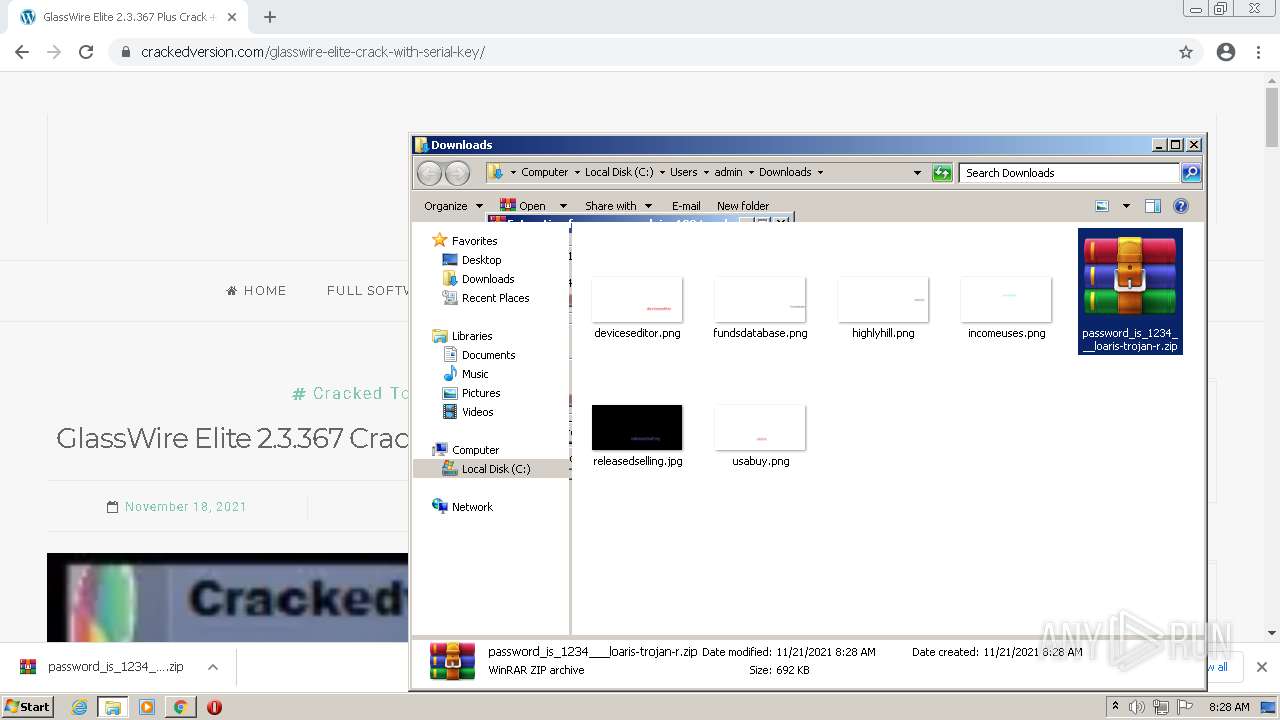
Task: Switch to Chrome from taskbar
Action: 180,707
